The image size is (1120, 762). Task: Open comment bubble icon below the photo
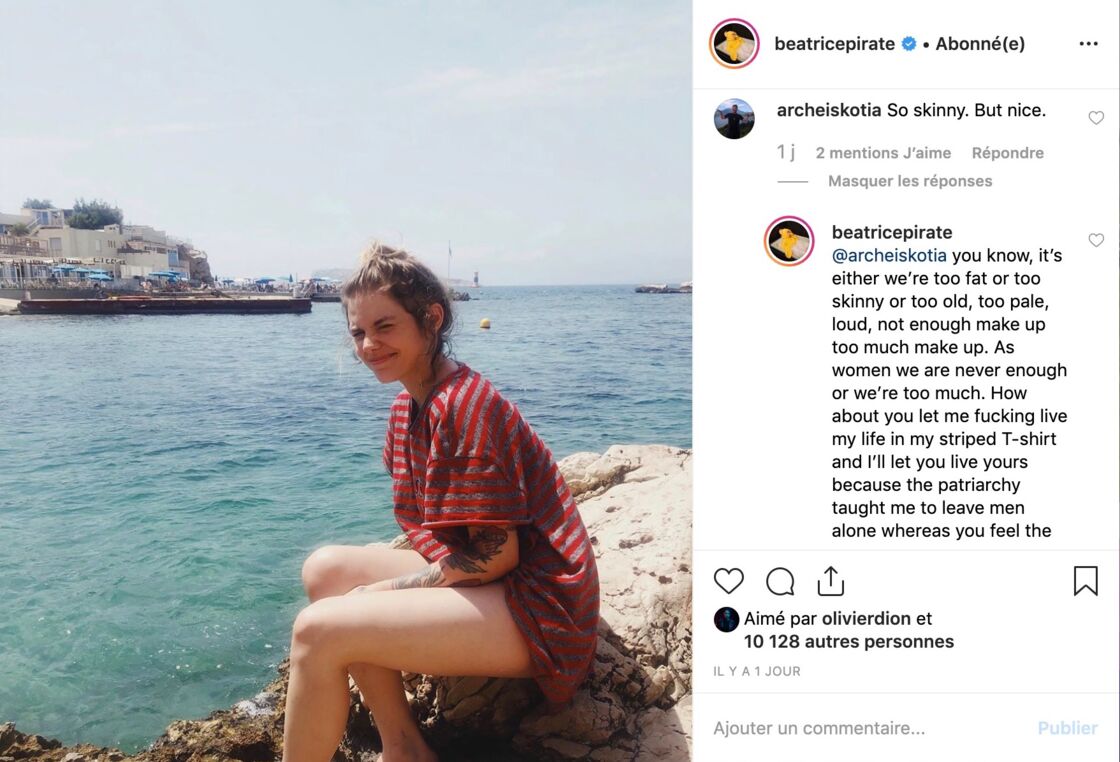[x=780, y=581]
